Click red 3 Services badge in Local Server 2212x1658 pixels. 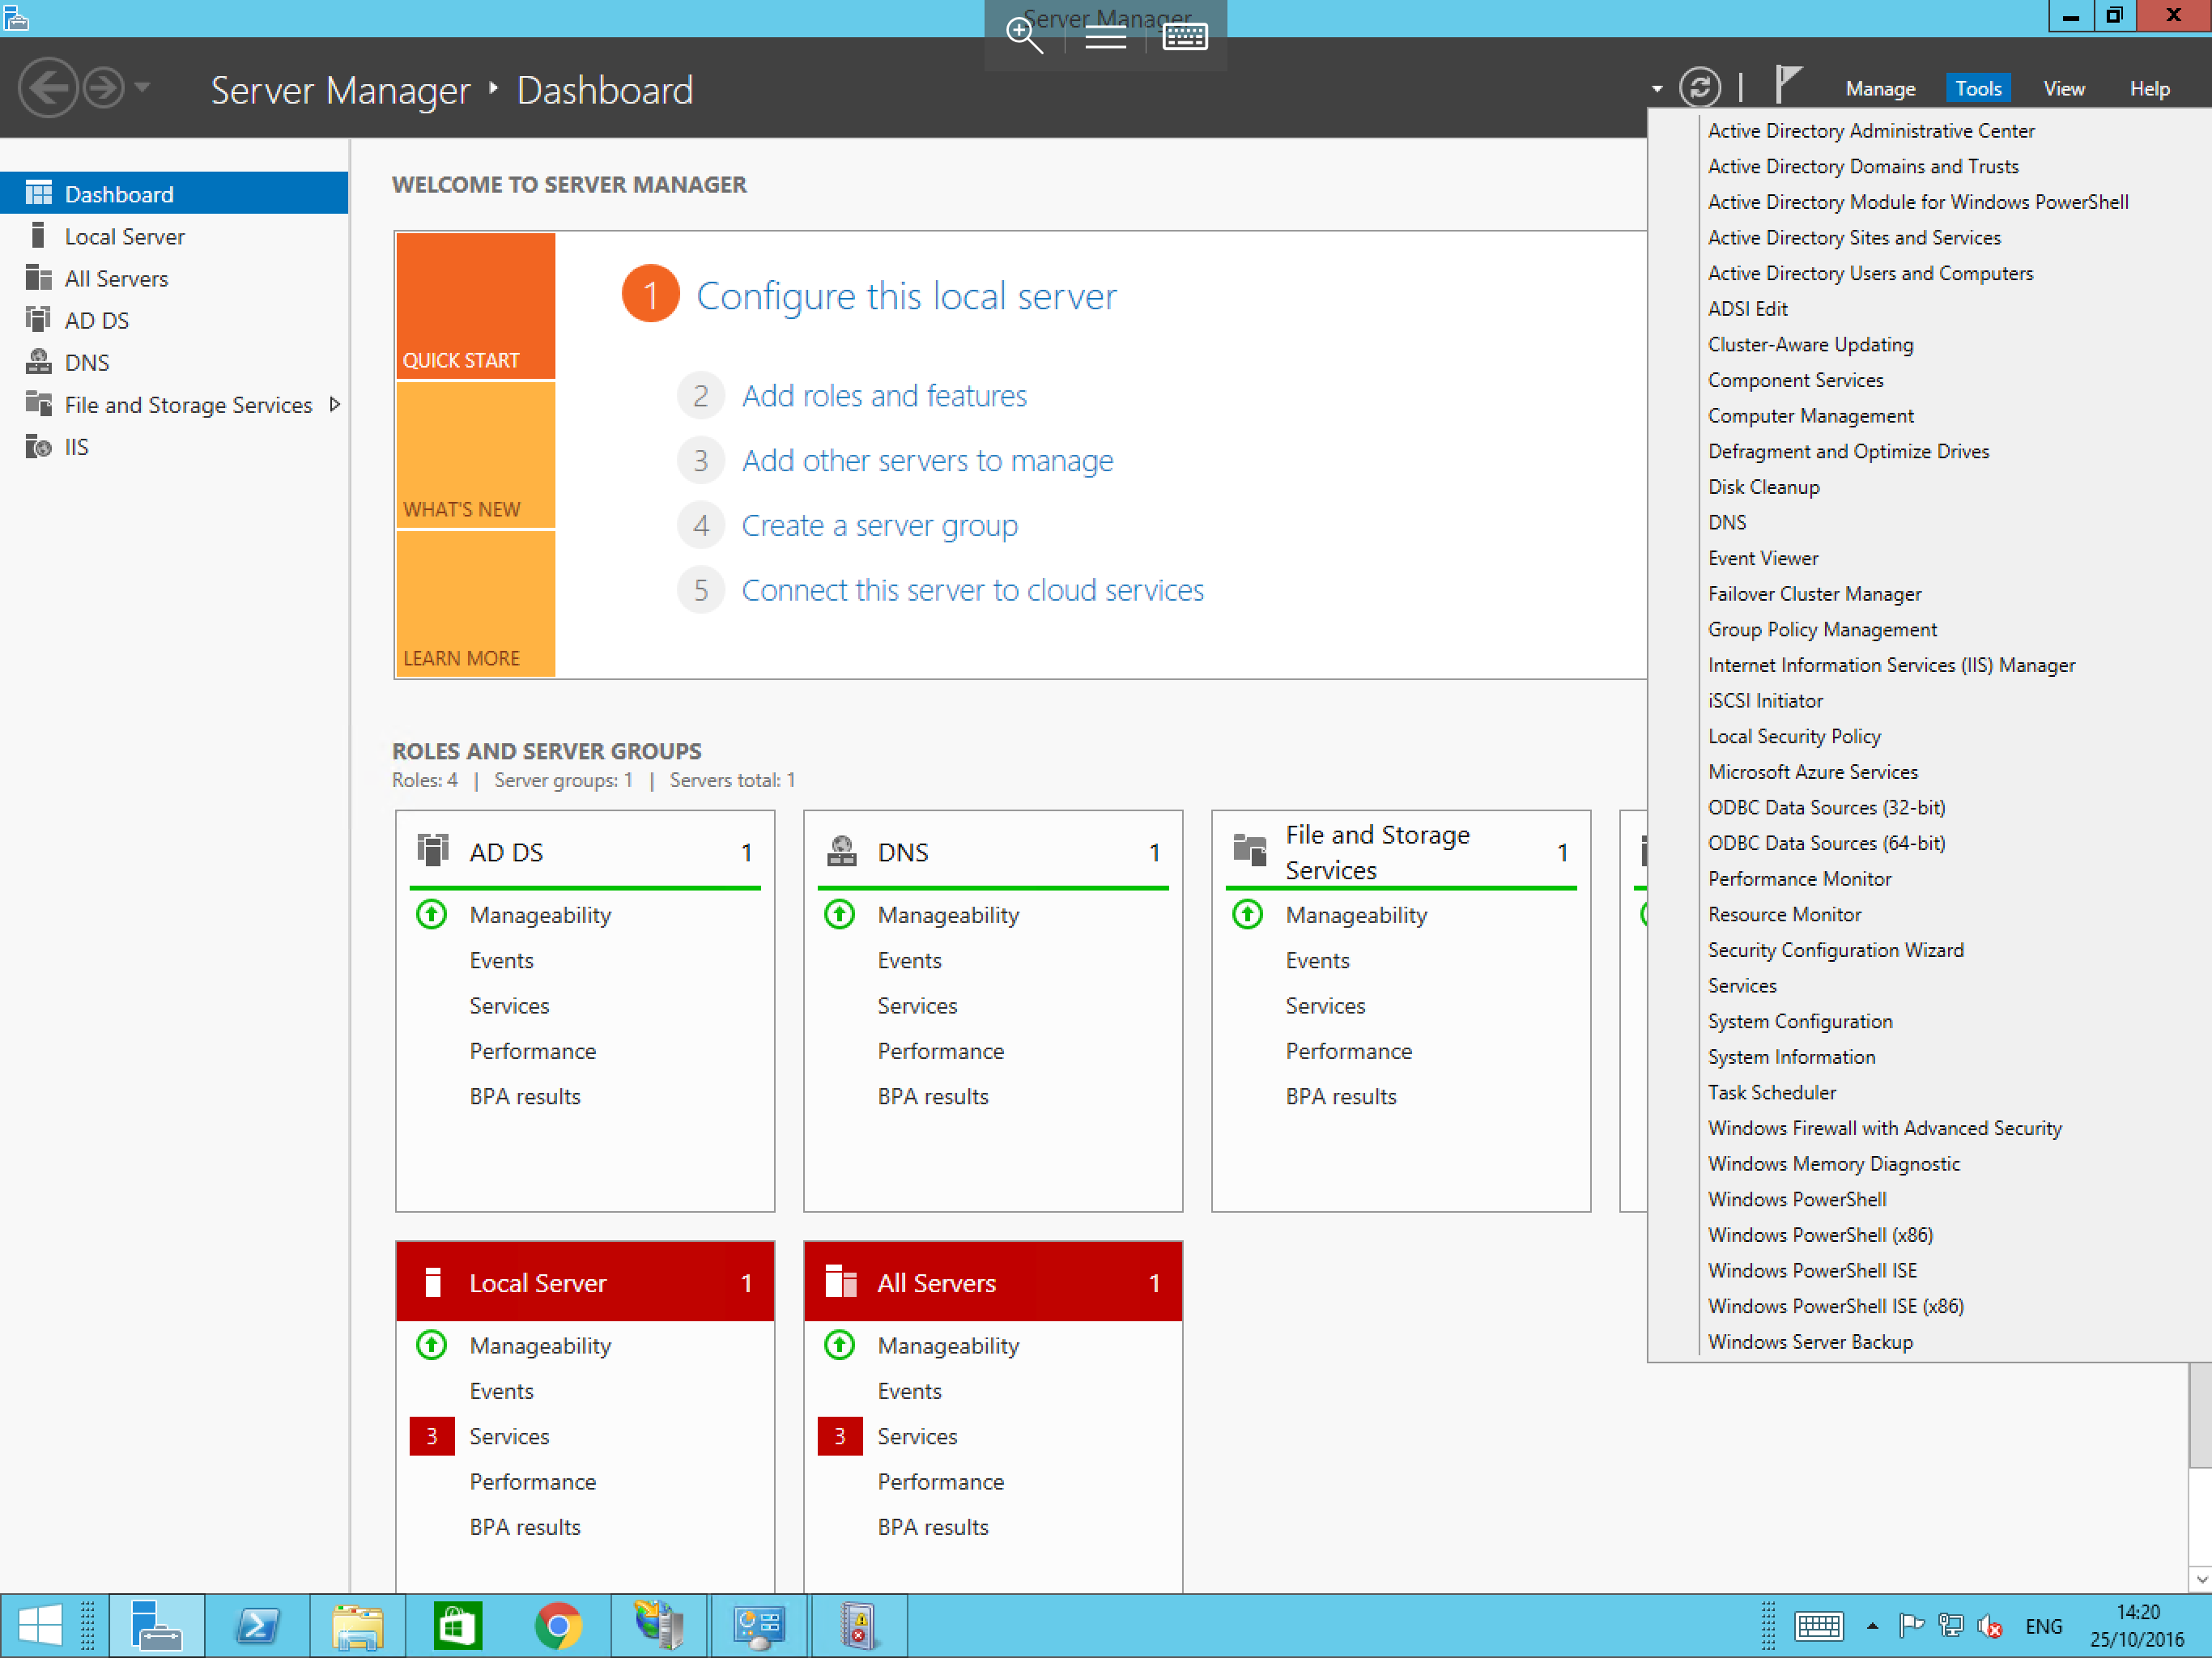coord(432,1436)
